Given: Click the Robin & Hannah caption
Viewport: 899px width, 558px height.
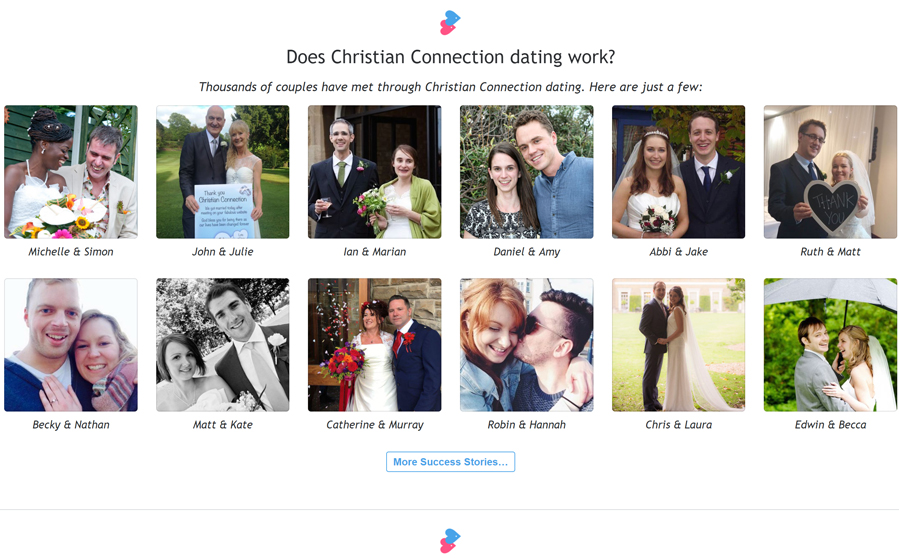Looking at the screenshot, I should click(x=526, y=425).
